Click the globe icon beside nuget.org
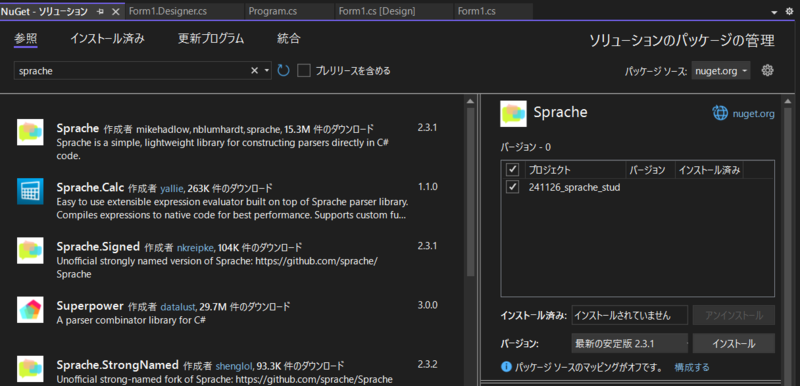The image size is (800, 386). click(x=720, y=113)
